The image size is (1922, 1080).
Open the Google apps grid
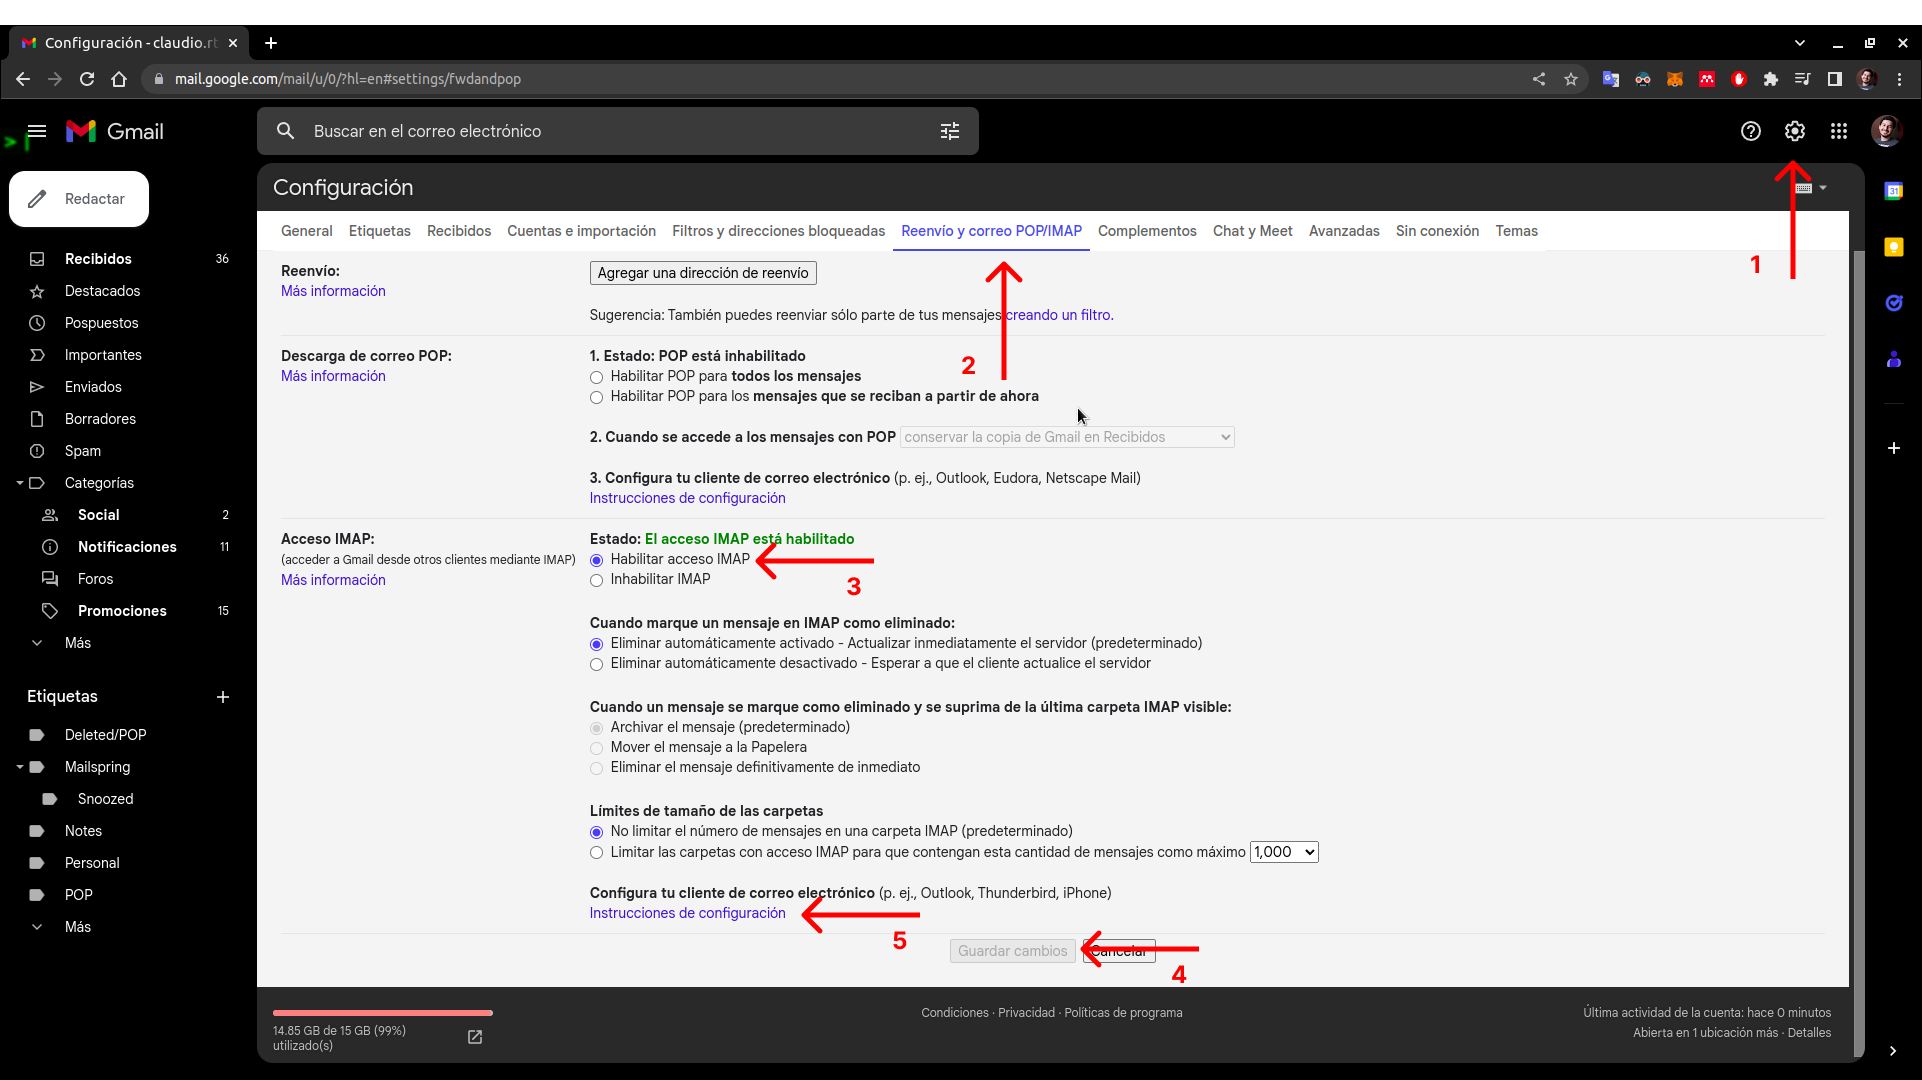coord(1839,131)
